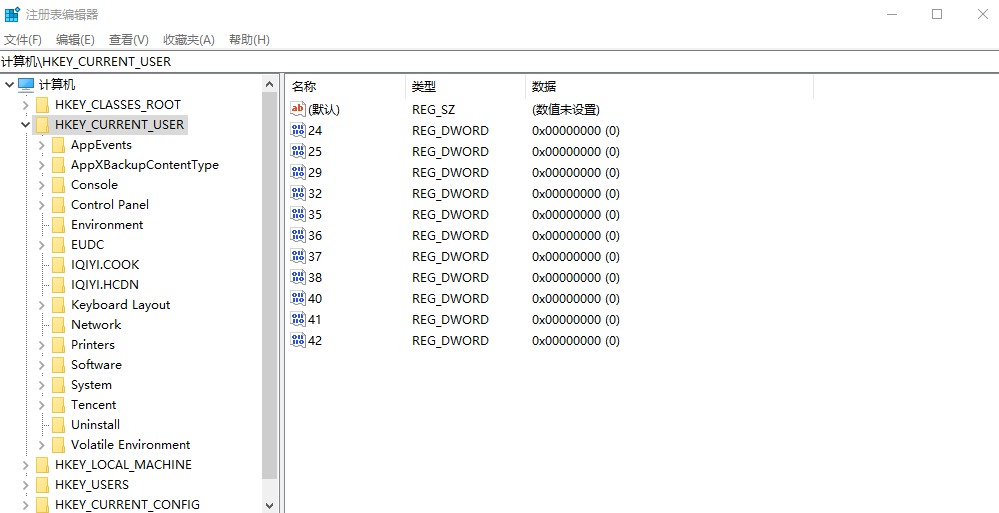
Task: Click the Registry Editor app icon in title bar
Action: 12,14
